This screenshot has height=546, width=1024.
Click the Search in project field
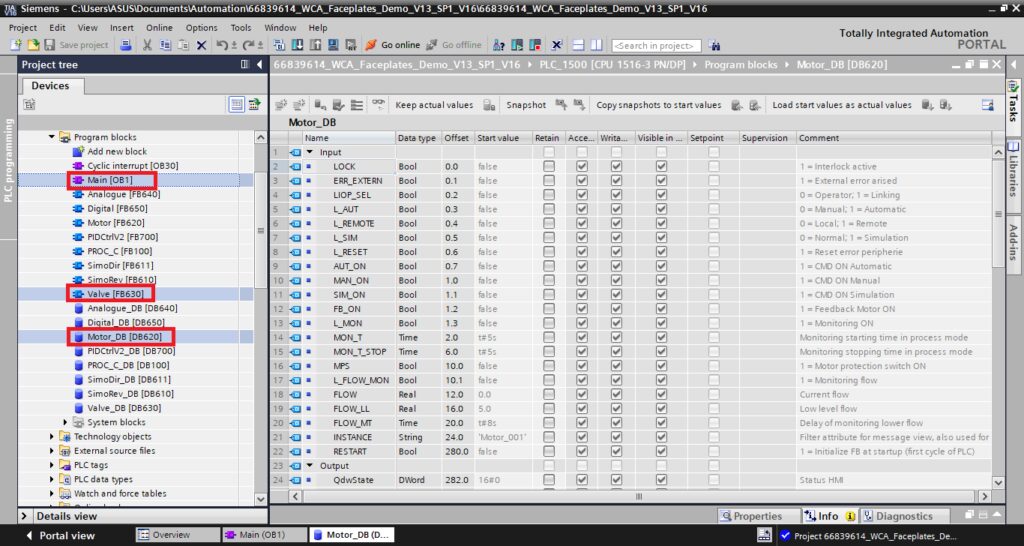coord(656,46)
